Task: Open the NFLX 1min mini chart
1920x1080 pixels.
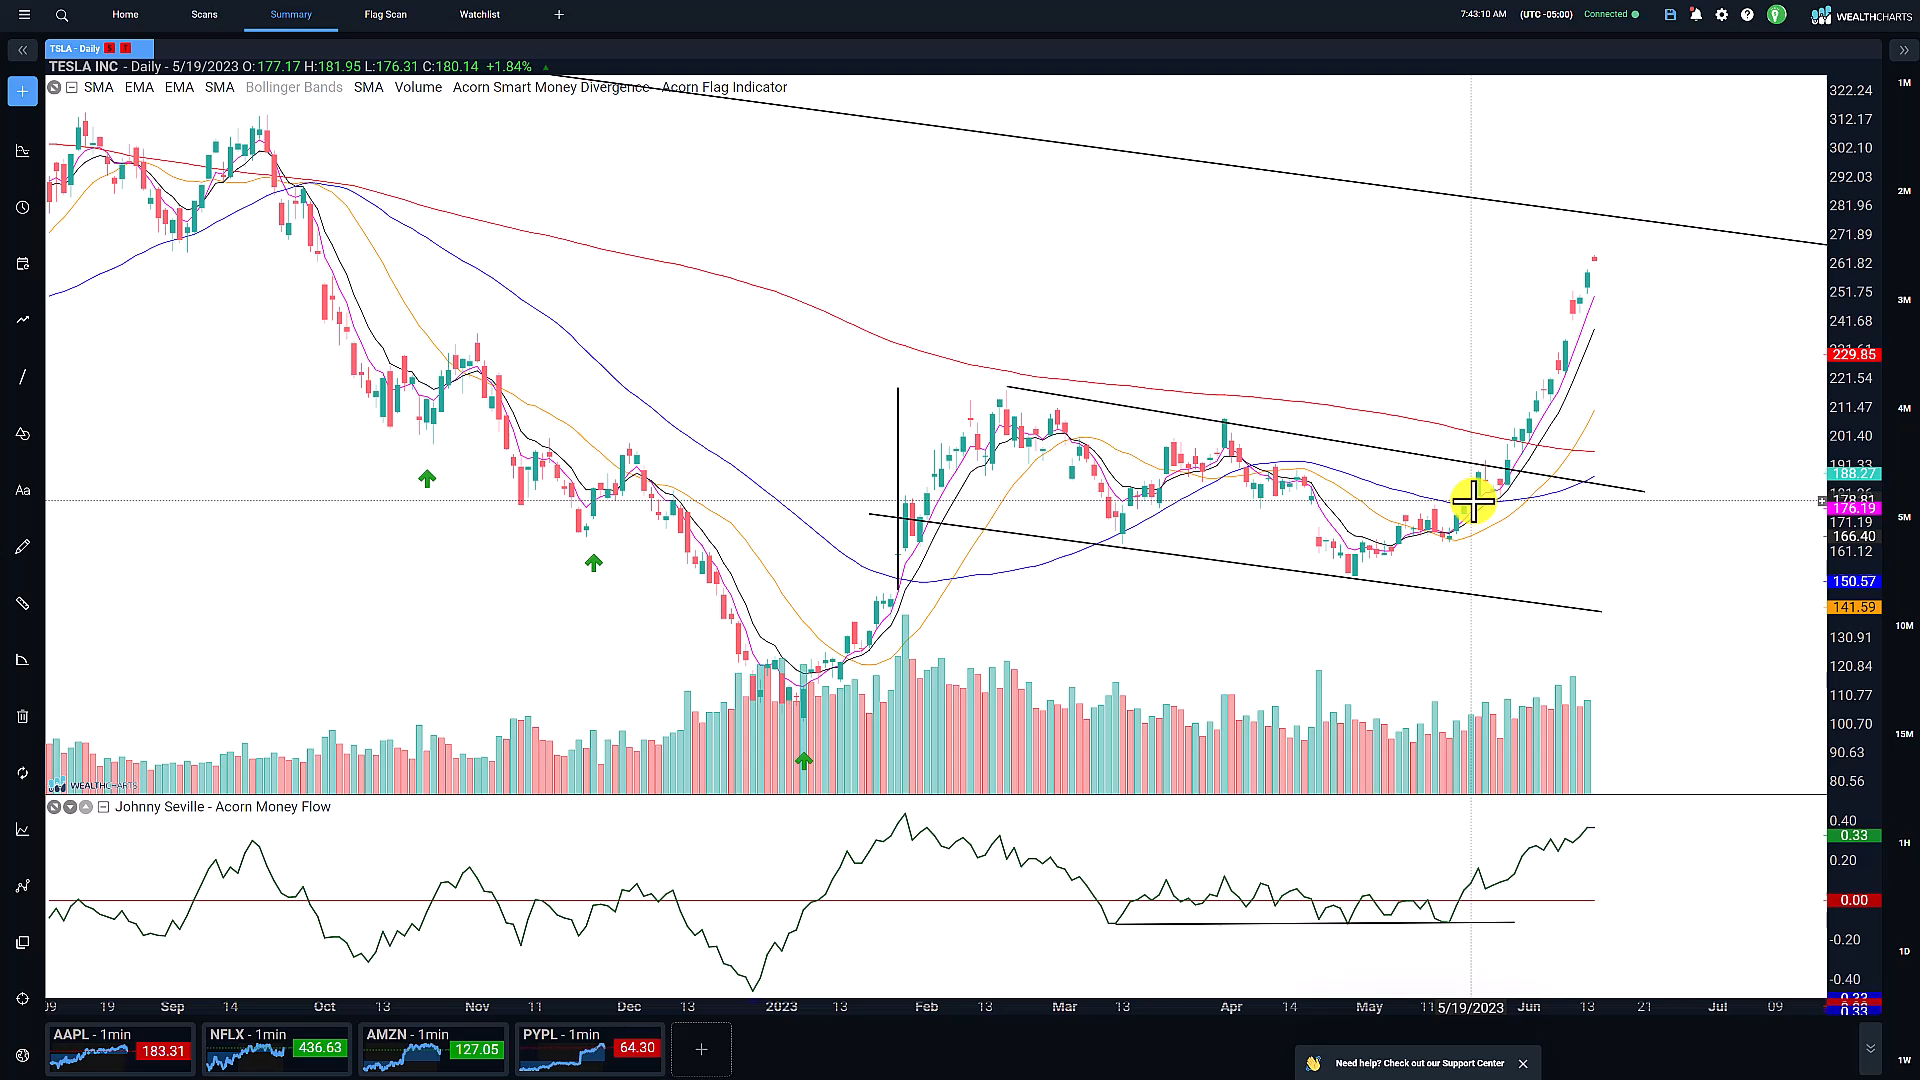Action: click(x=276, y=1049)
